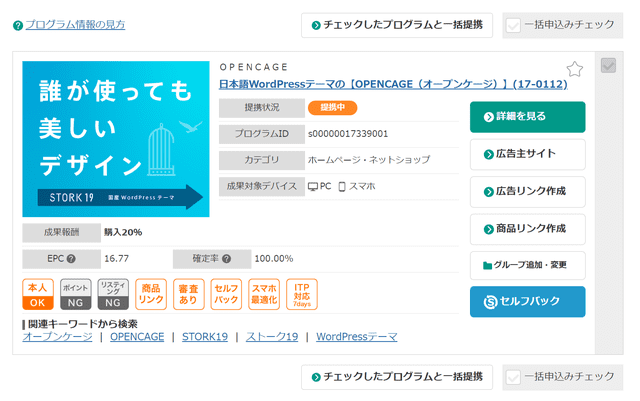Open プログラム情報の見方 help link
The height and width of the screenshot is (401, 640).
[75, 25]
